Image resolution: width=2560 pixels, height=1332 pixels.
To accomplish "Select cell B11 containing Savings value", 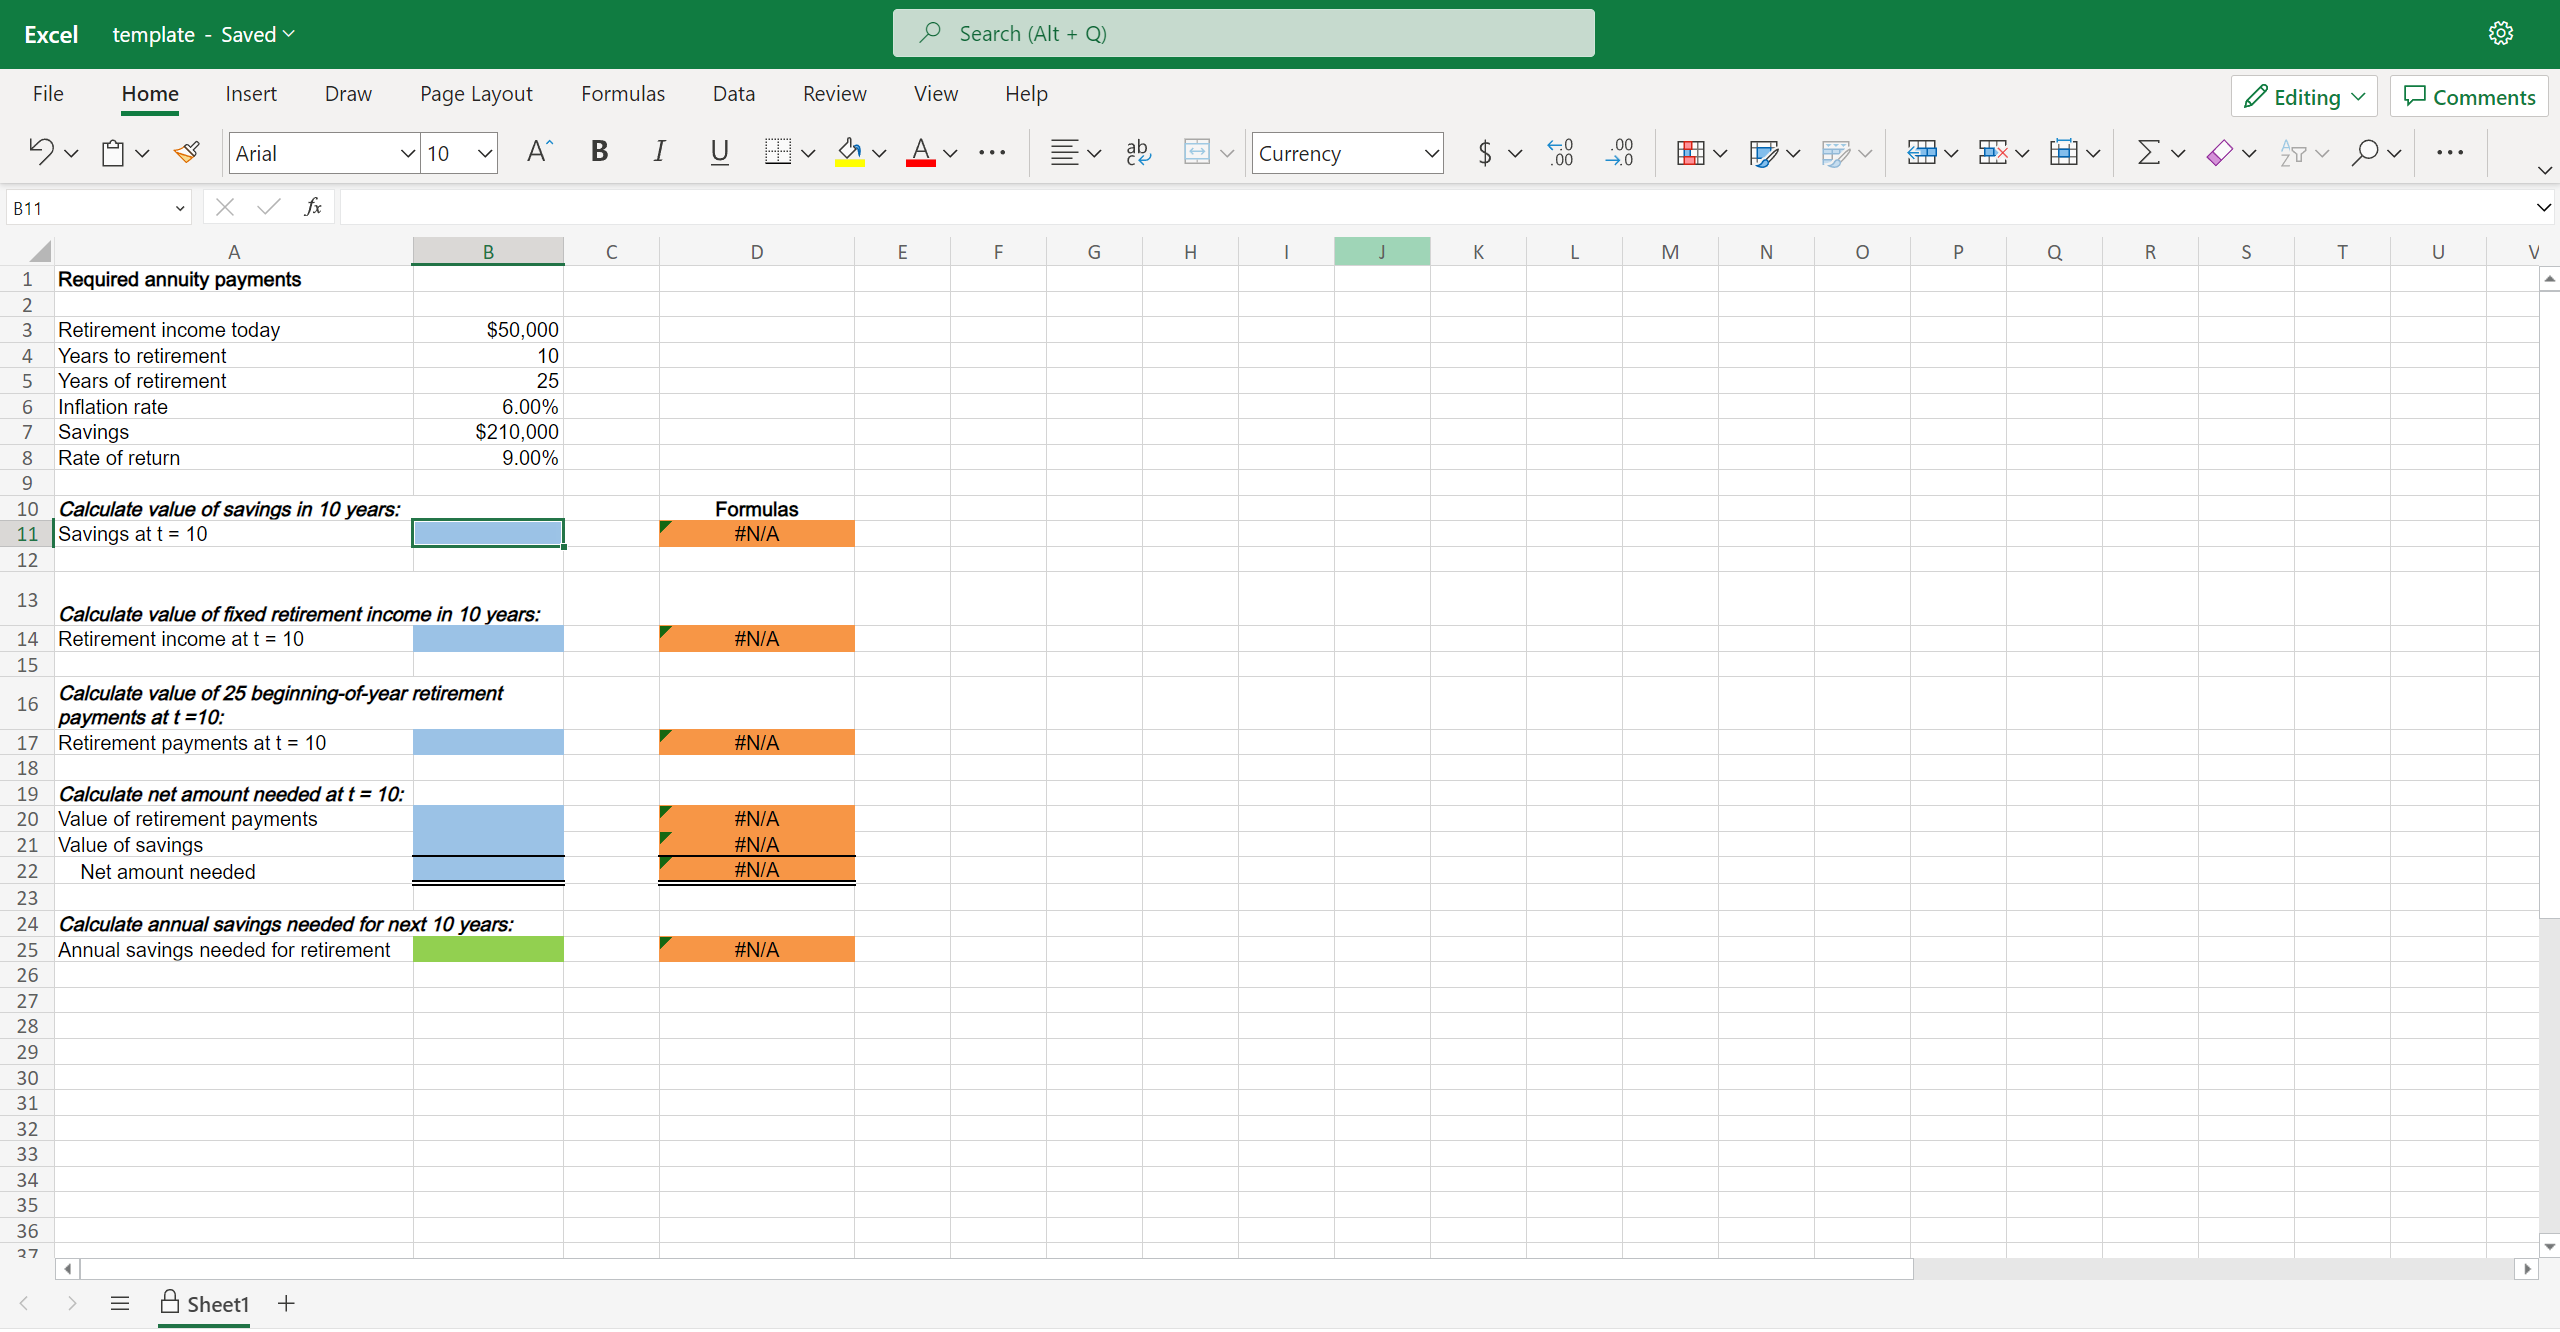I will click(x=487, y=533).
